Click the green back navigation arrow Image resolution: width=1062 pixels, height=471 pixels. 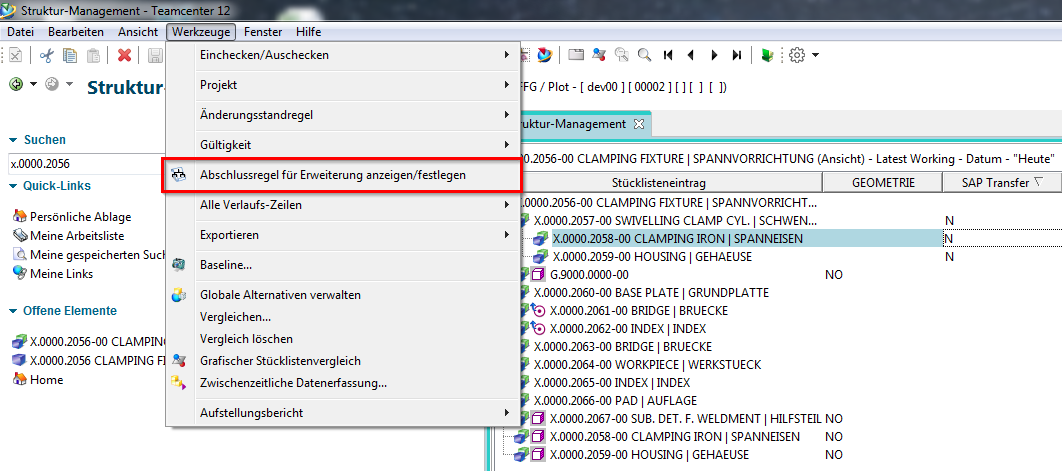16,84
